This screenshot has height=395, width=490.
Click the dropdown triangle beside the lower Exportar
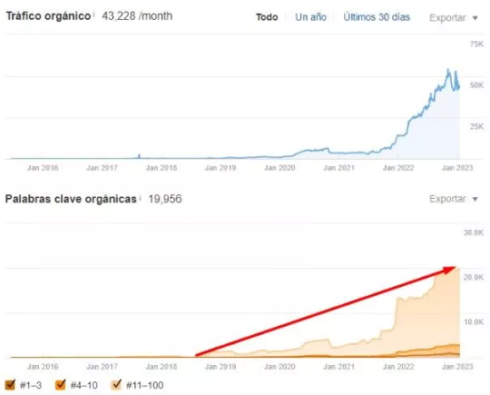(475, 199)
